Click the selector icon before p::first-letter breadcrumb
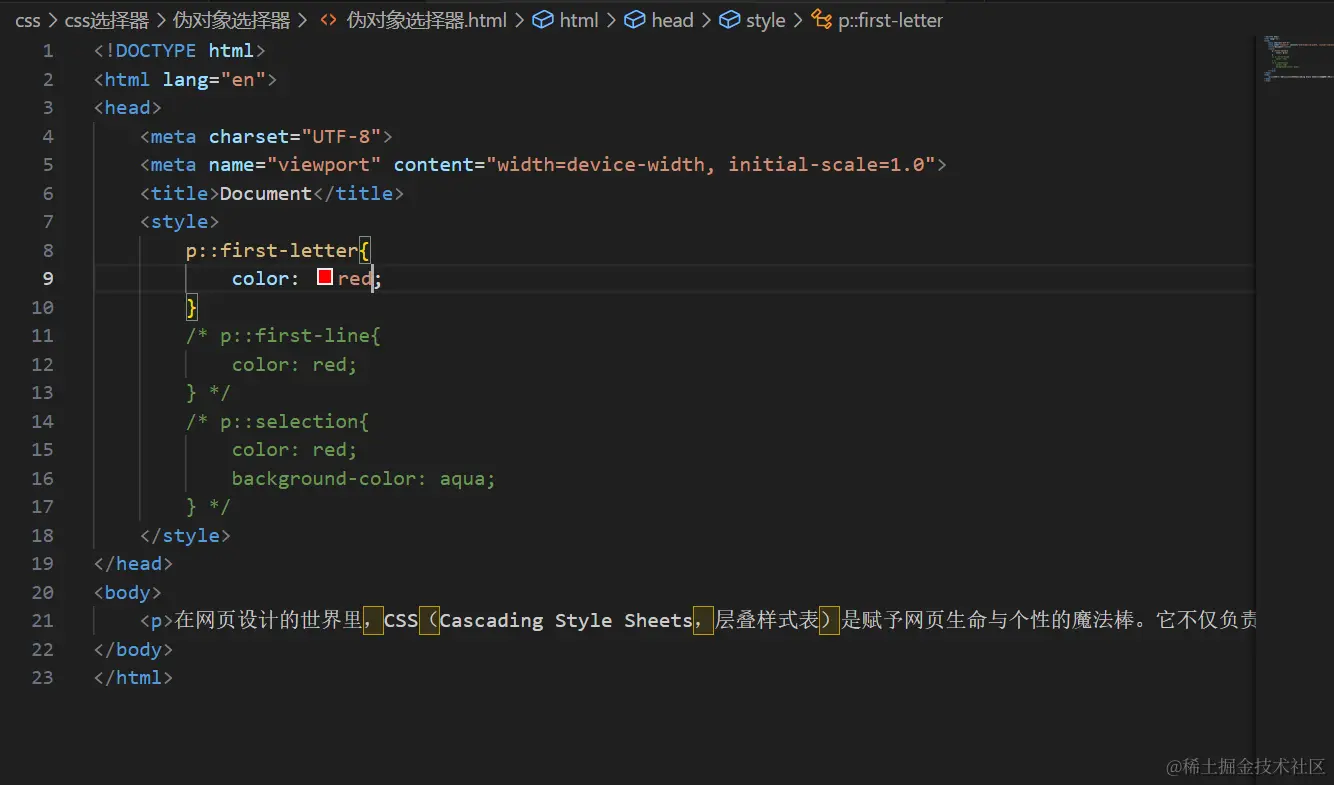Image resolution: width=1334 pixels, height=785 pixels. [x=822, y=20]
